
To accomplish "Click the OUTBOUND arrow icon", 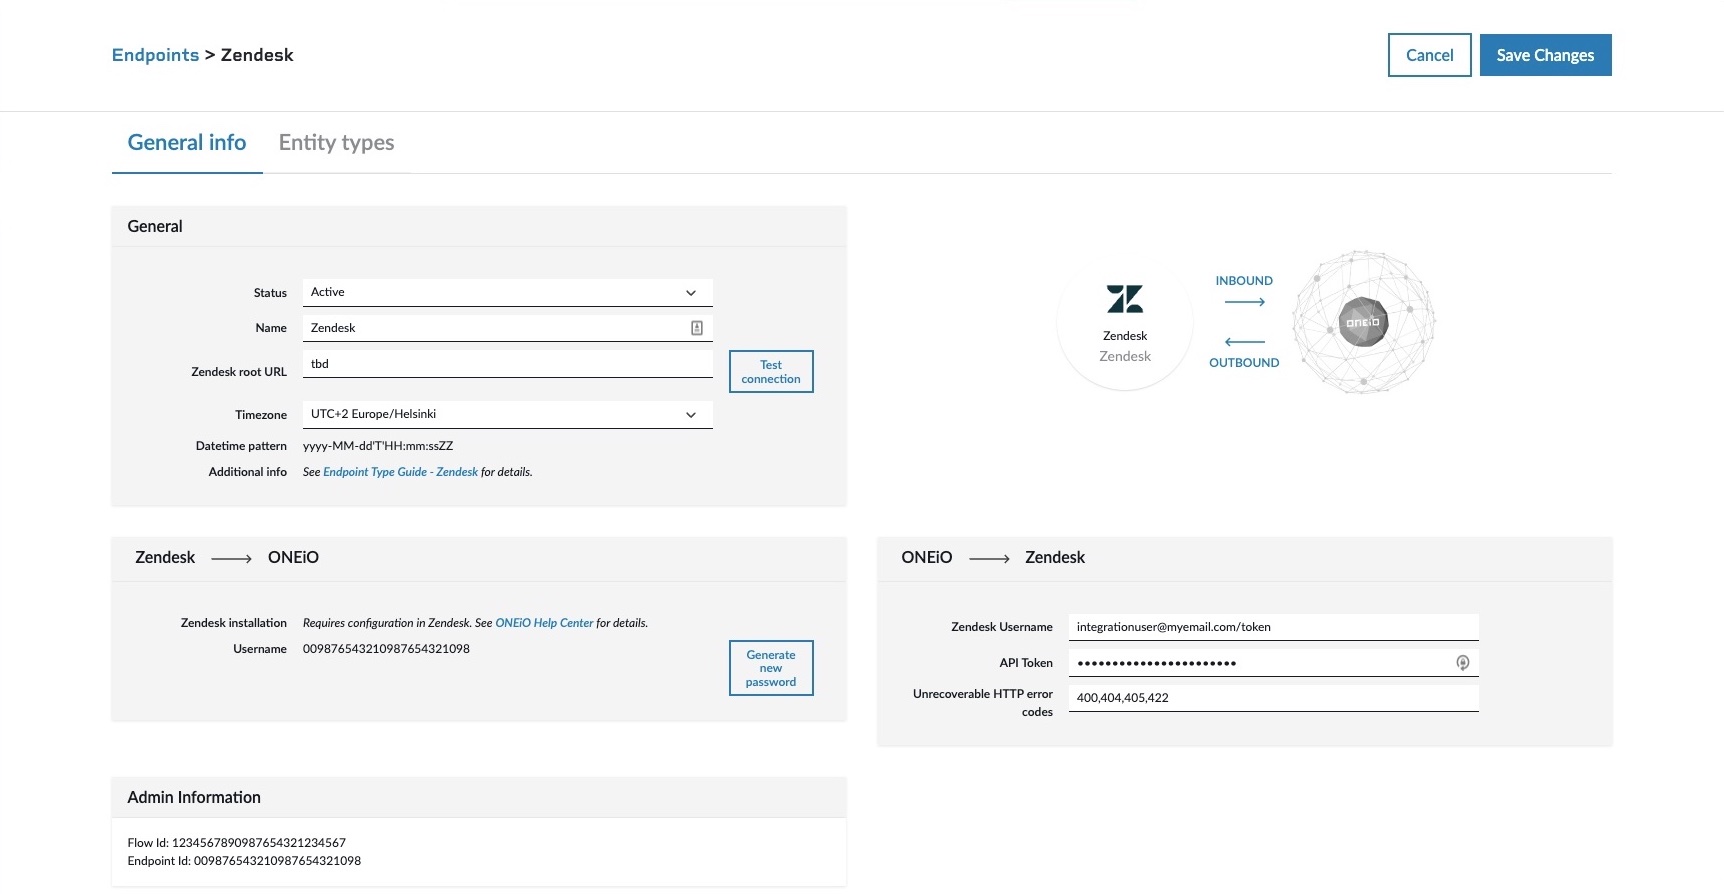I will (x=1245, y=342).
